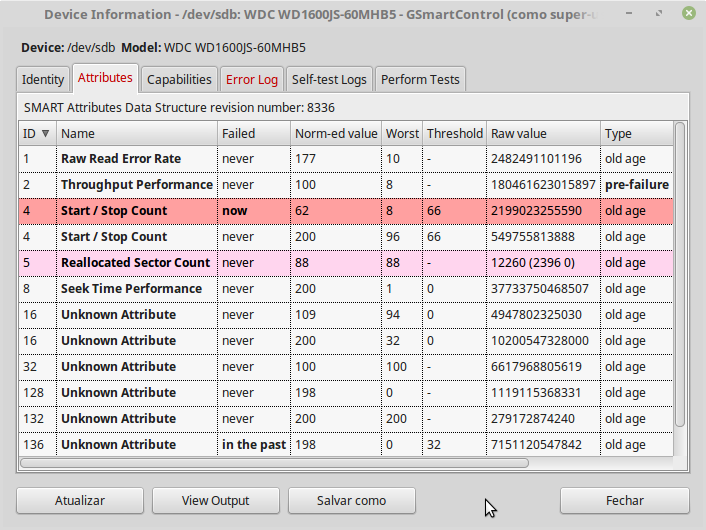Click the Salvar como button
The image size is (706, 530).
tap(351, 500)
